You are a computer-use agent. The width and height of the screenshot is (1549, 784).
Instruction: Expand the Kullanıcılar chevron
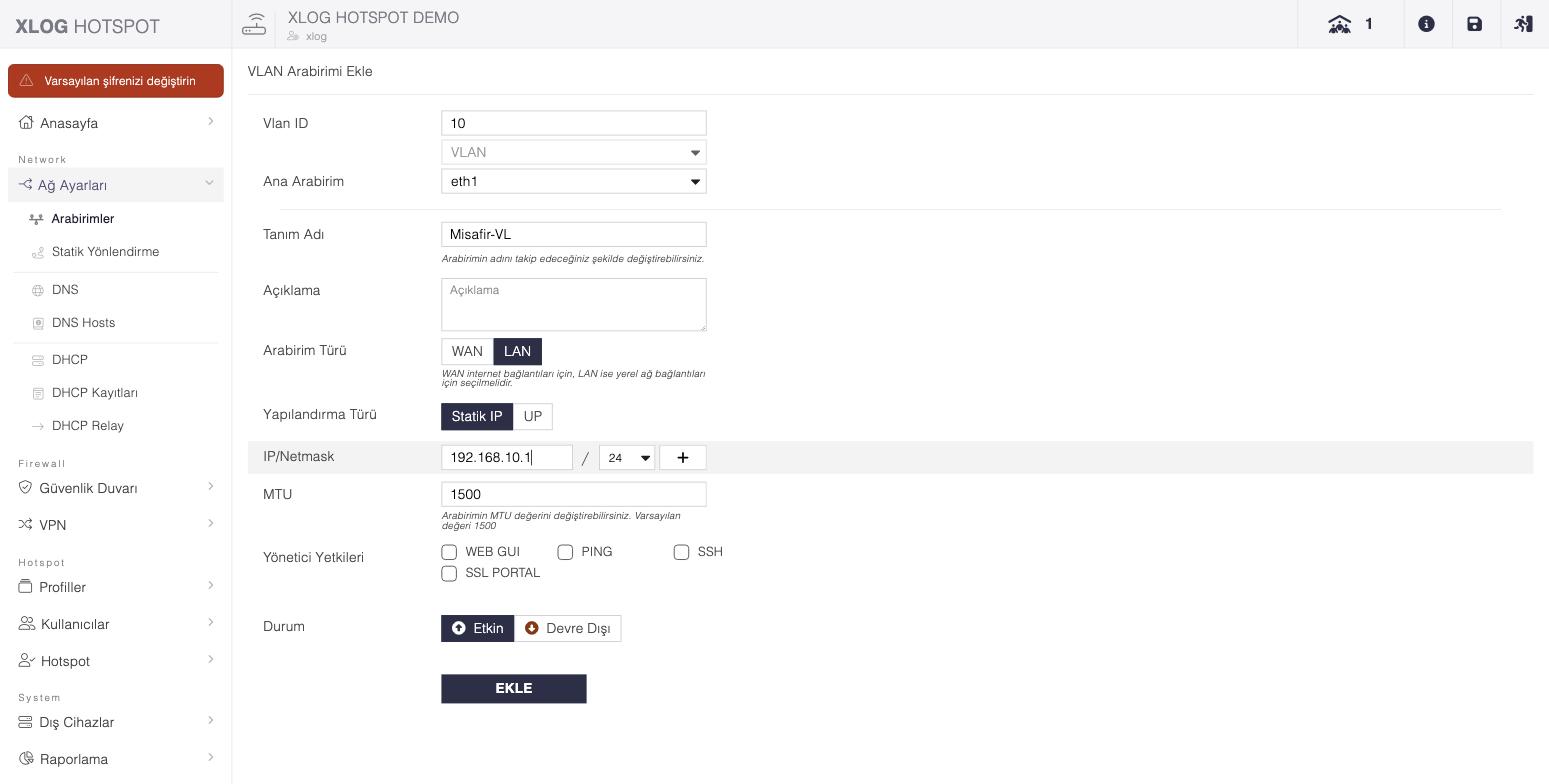[210, 623]
